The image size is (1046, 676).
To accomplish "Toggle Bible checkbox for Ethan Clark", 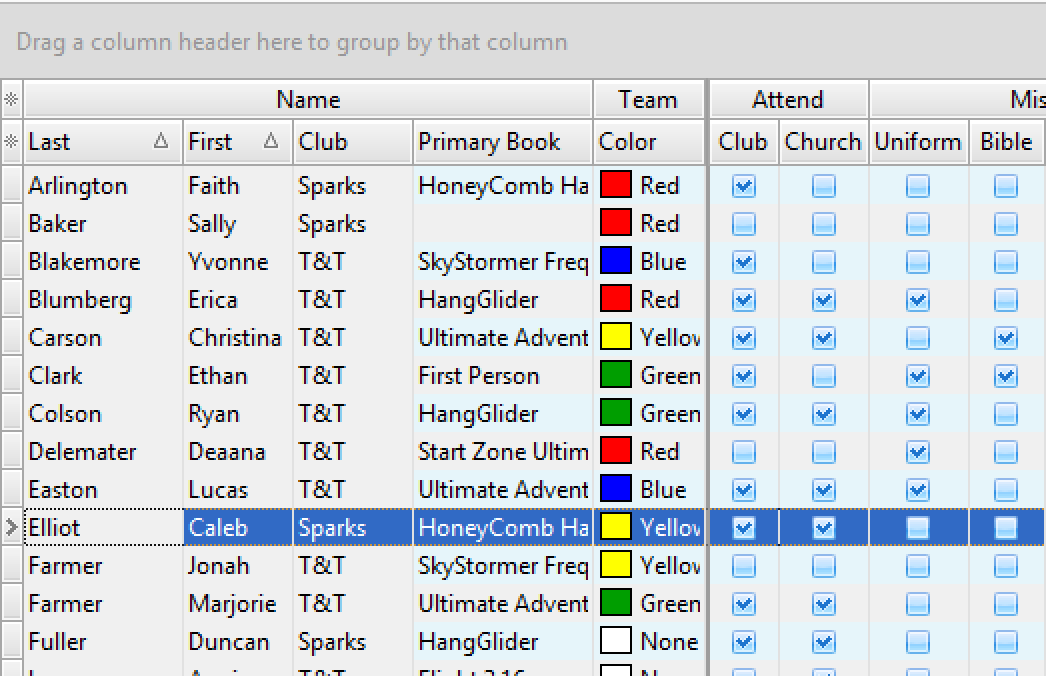I will 1005,376.
